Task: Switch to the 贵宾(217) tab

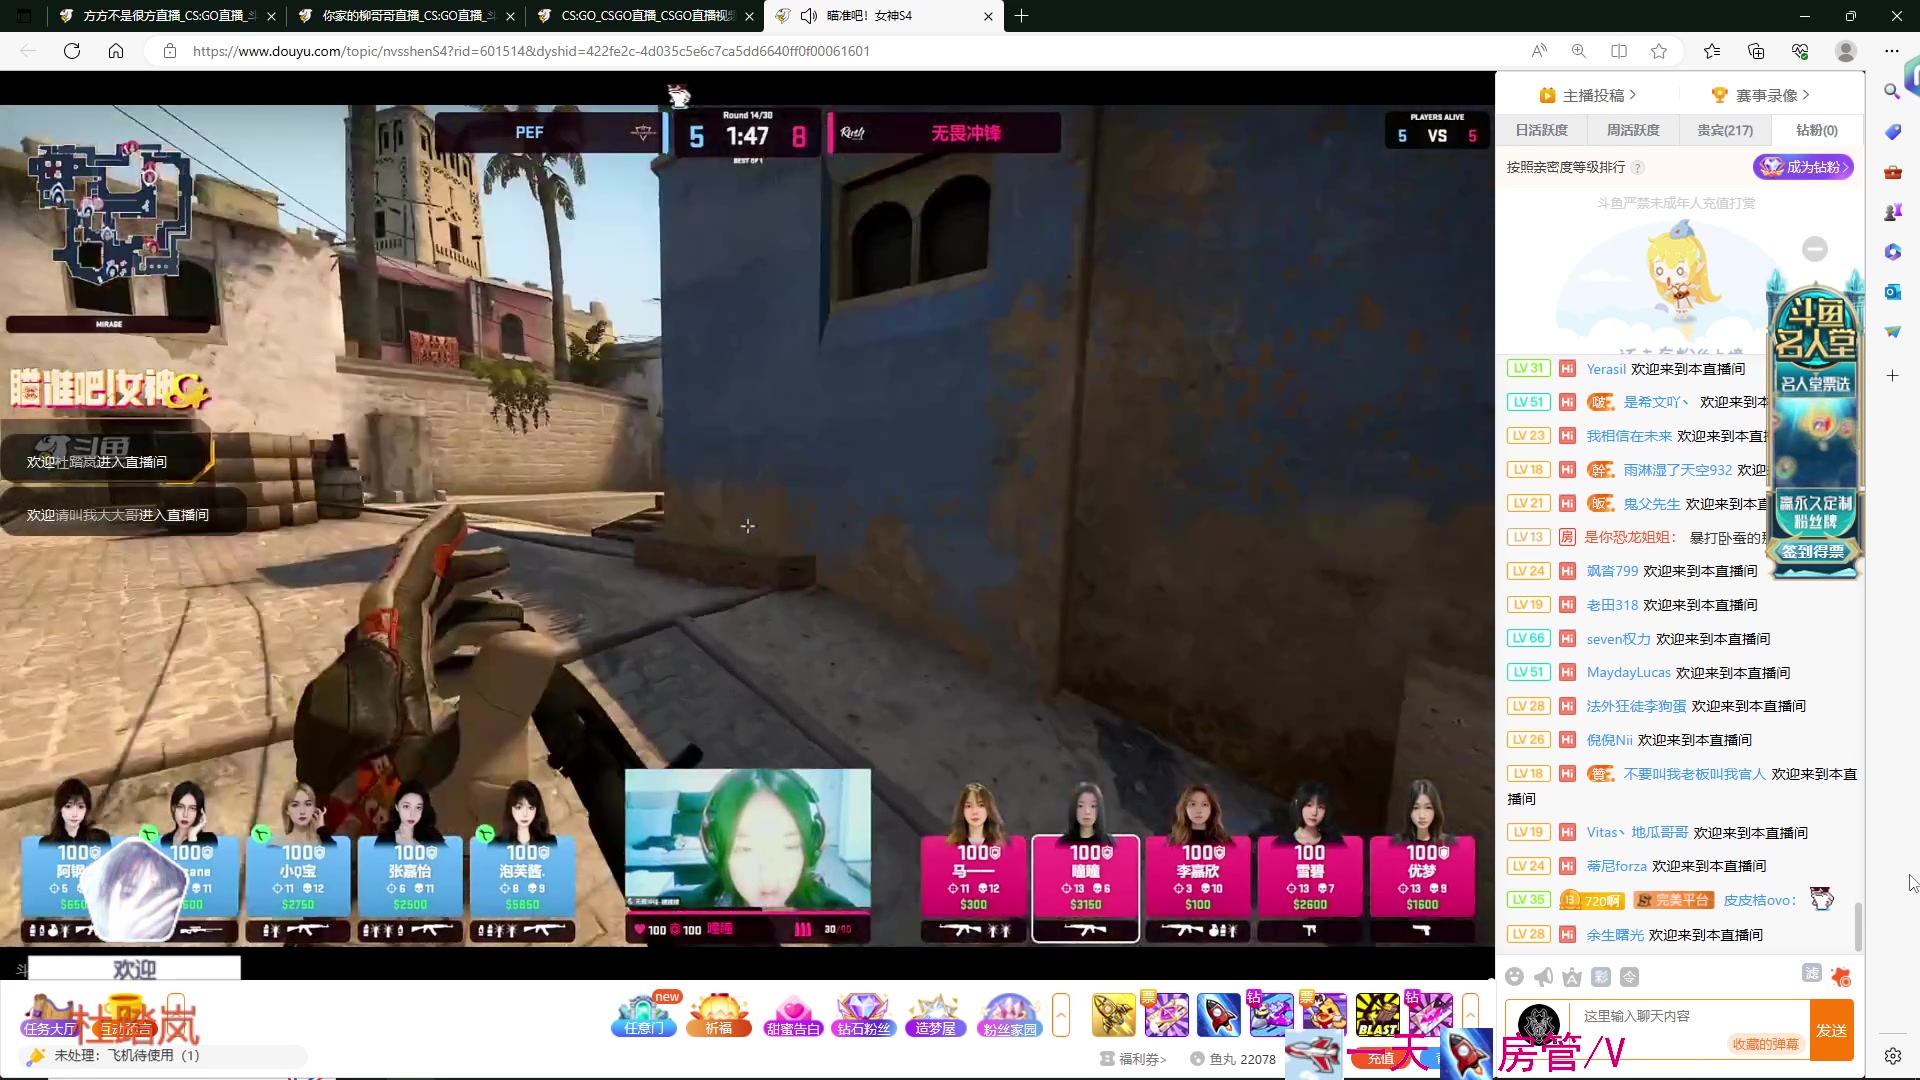Action: pos(1725,130)
